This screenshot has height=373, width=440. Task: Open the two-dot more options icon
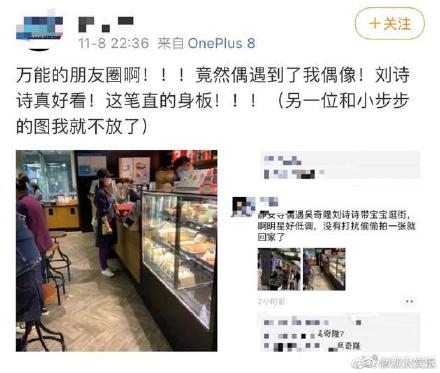point(409,301)
